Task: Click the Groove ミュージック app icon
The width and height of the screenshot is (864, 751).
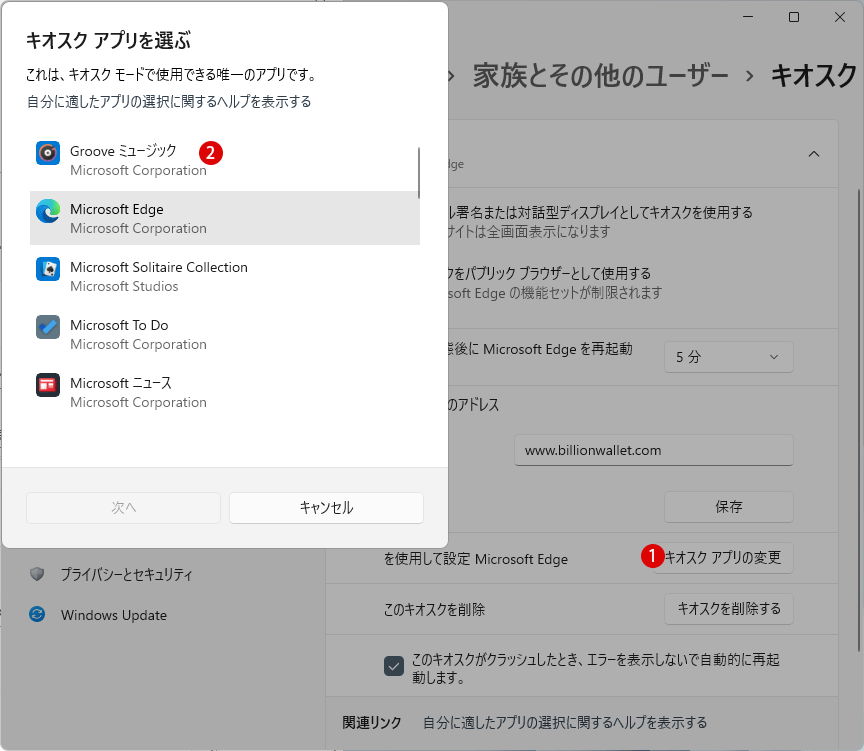Action: point(48,153)
